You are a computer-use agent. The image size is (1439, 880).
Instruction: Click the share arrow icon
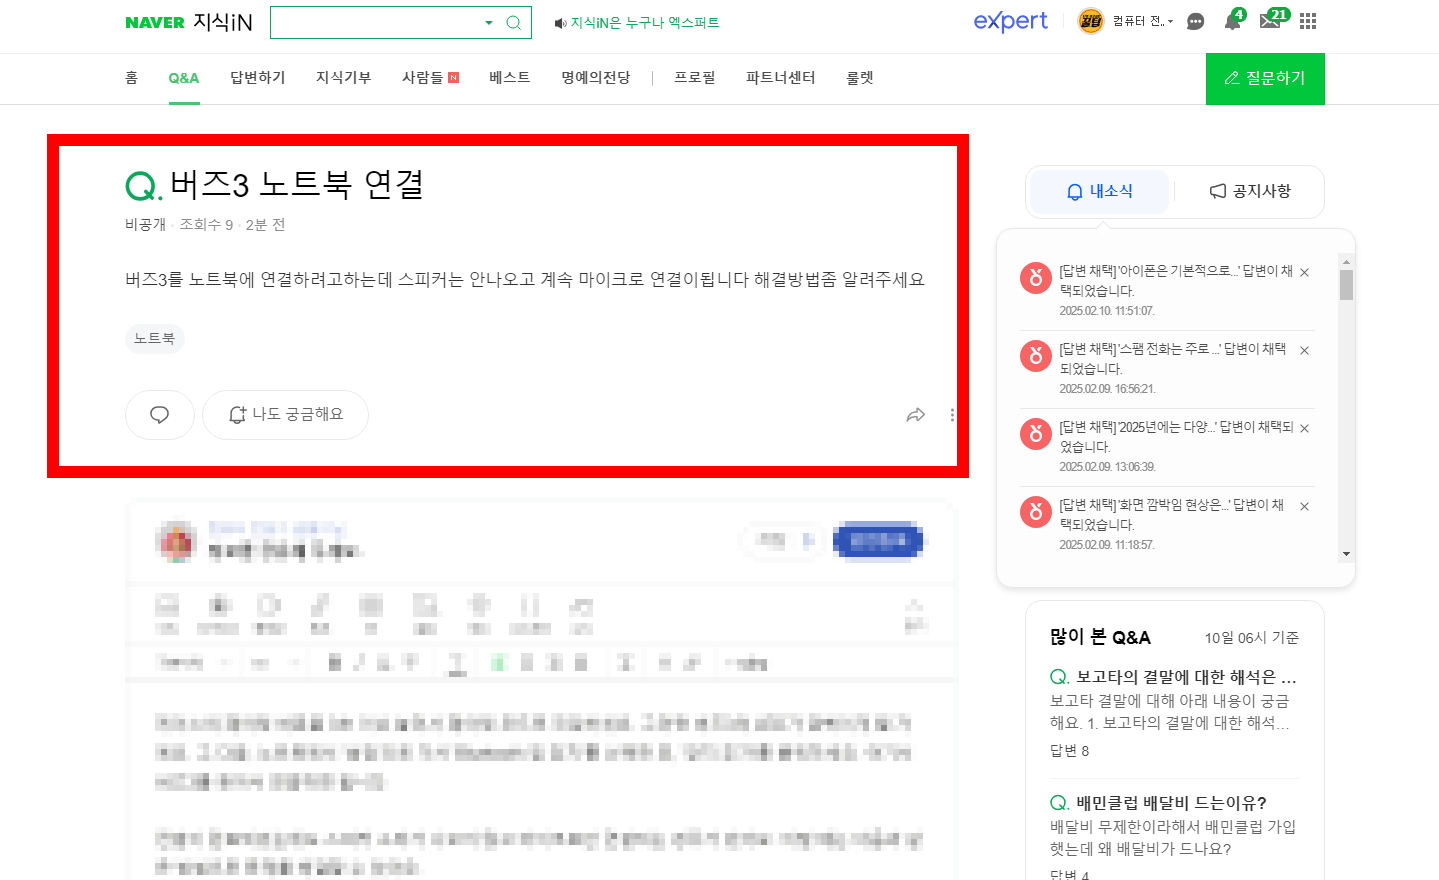pos(915,415)
